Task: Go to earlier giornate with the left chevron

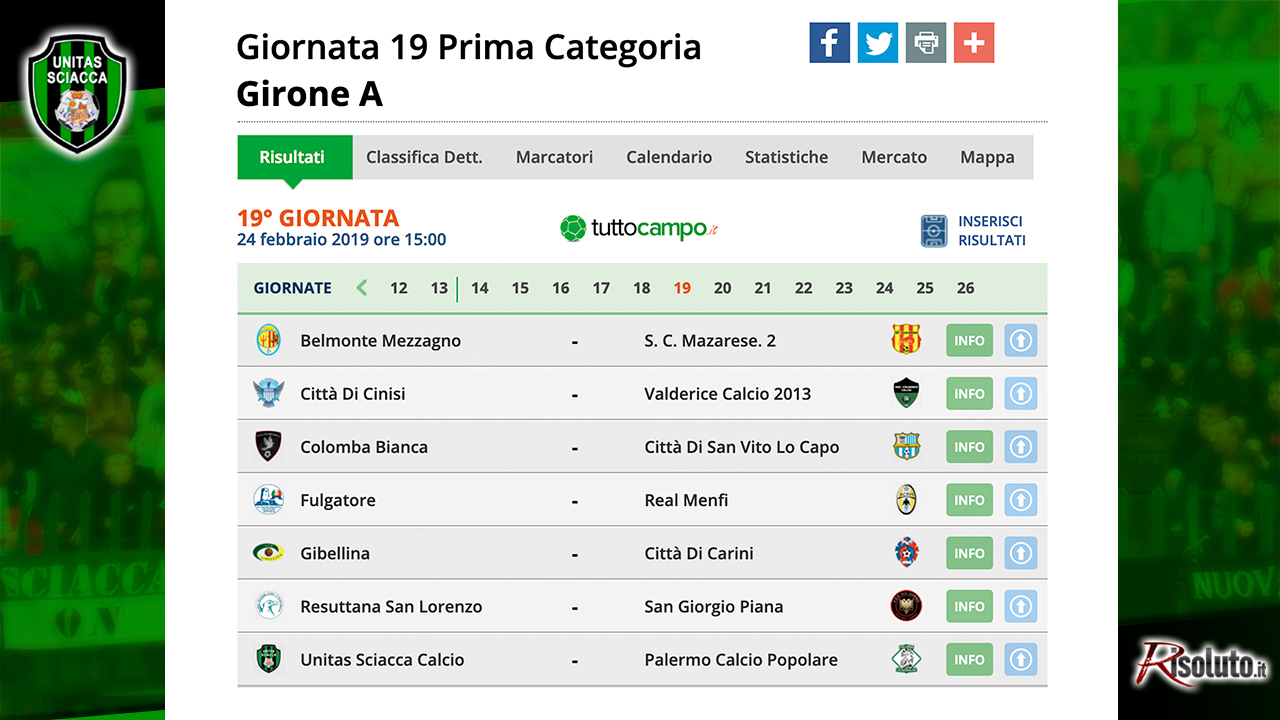Action: pyautogui.click(x=362, y=288)
